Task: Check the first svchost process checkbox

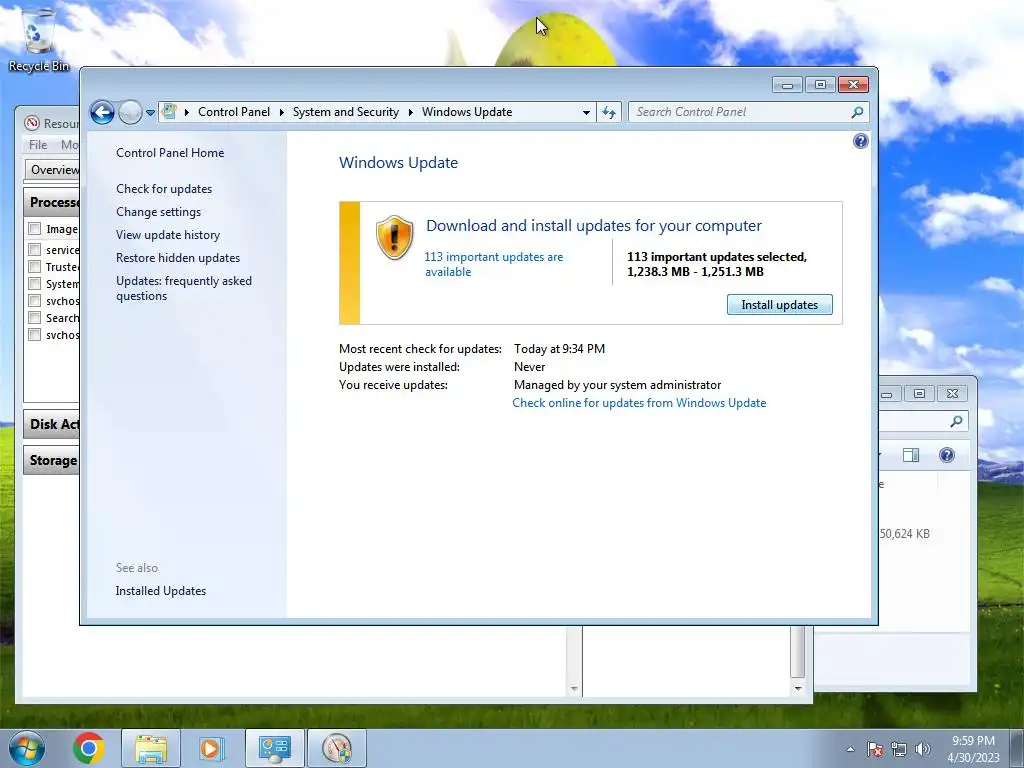Action: point(35,300)
